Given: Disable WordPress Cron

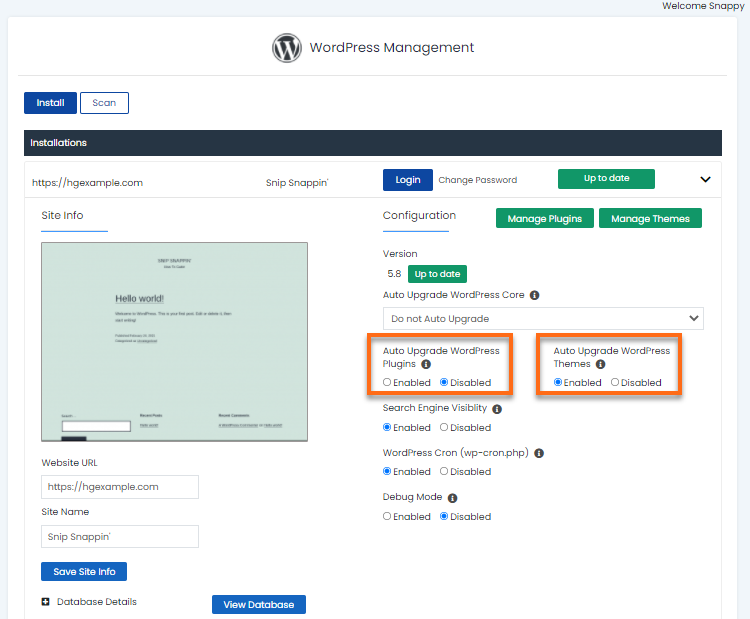Looking at the screenshot, I should pos(444,471).
